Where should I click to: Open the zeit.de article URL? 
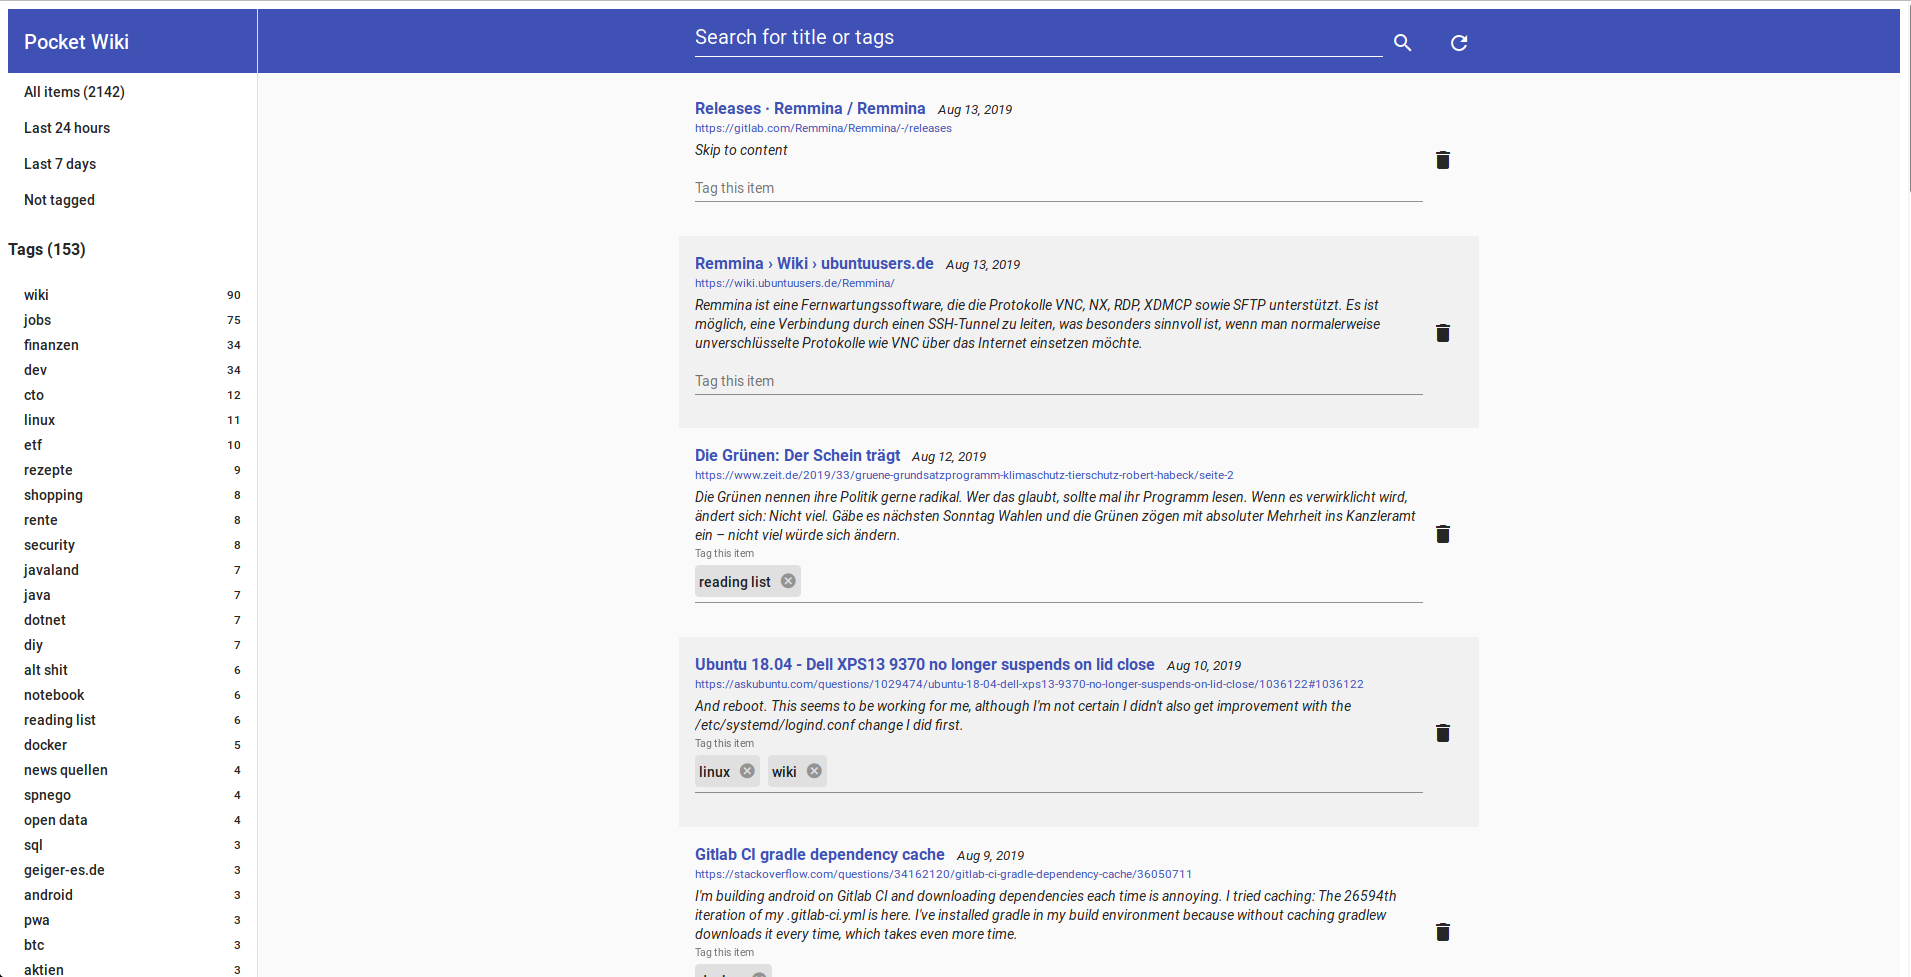point(964,475)
